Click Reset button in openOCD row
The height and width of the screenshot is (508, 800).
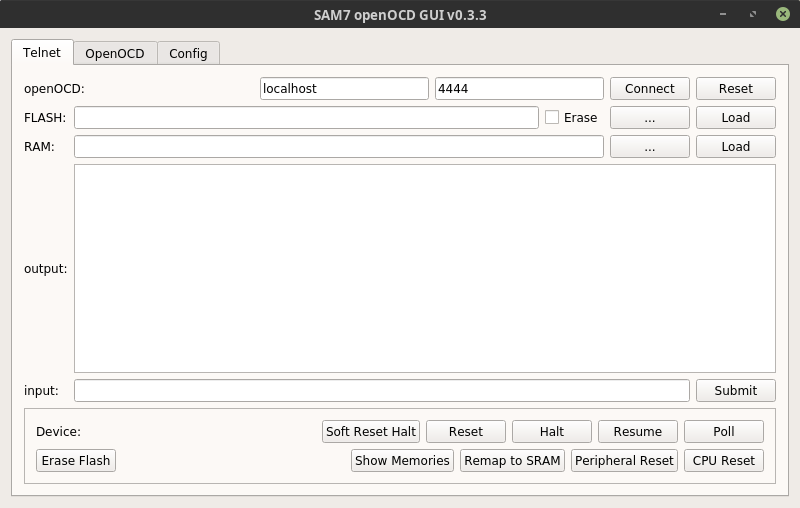pos(736,89)
